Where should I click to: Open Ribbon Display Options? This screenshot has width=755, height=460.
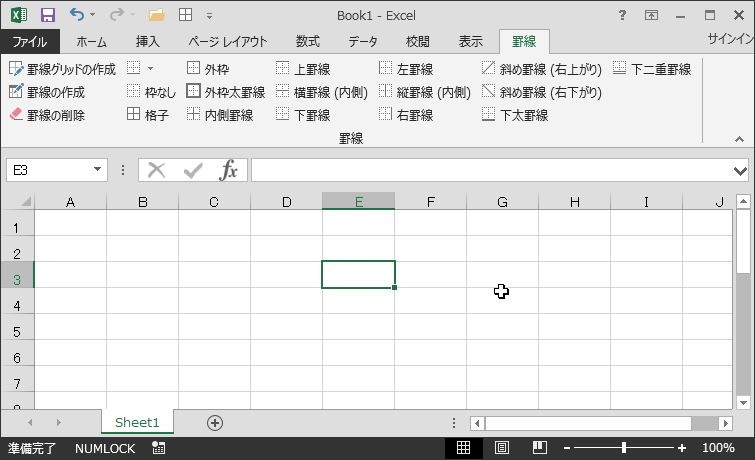tap(651, 15)
